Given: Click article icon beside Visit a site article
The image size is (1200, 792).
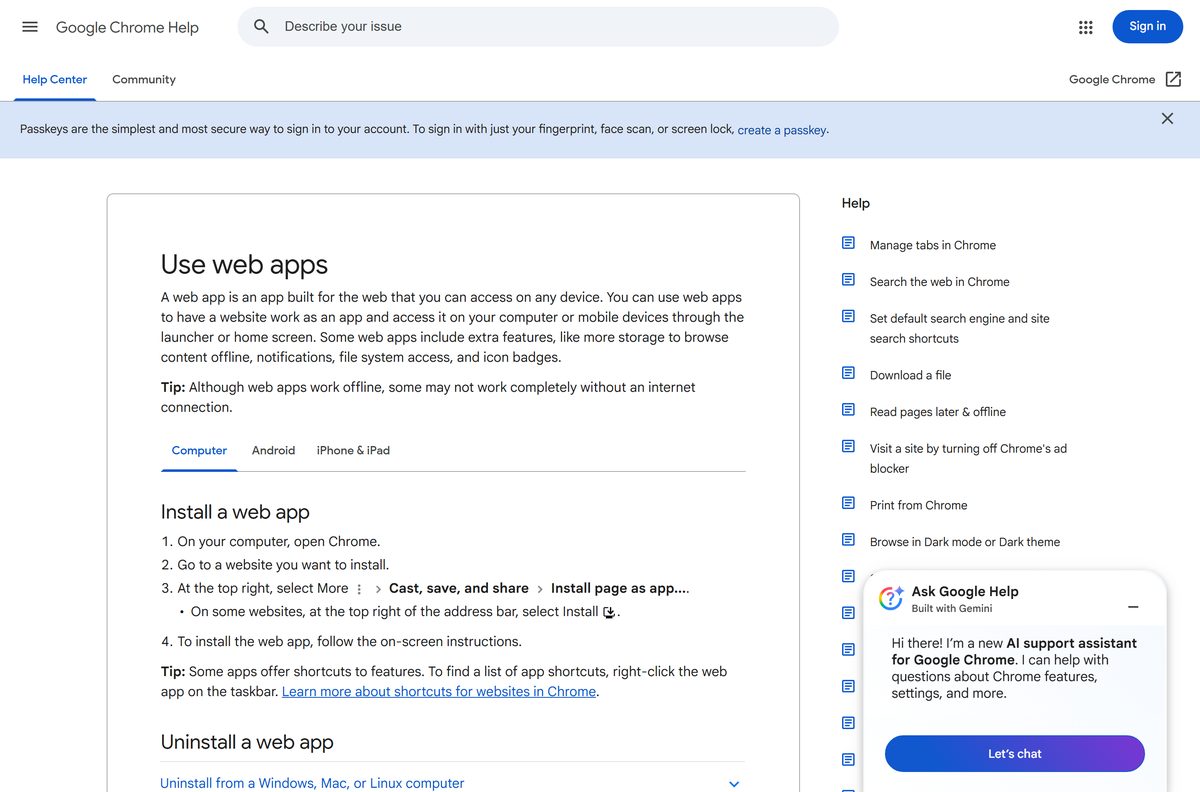Looking at the screenshot, I should pyautogui.click(x=848, y=446).
